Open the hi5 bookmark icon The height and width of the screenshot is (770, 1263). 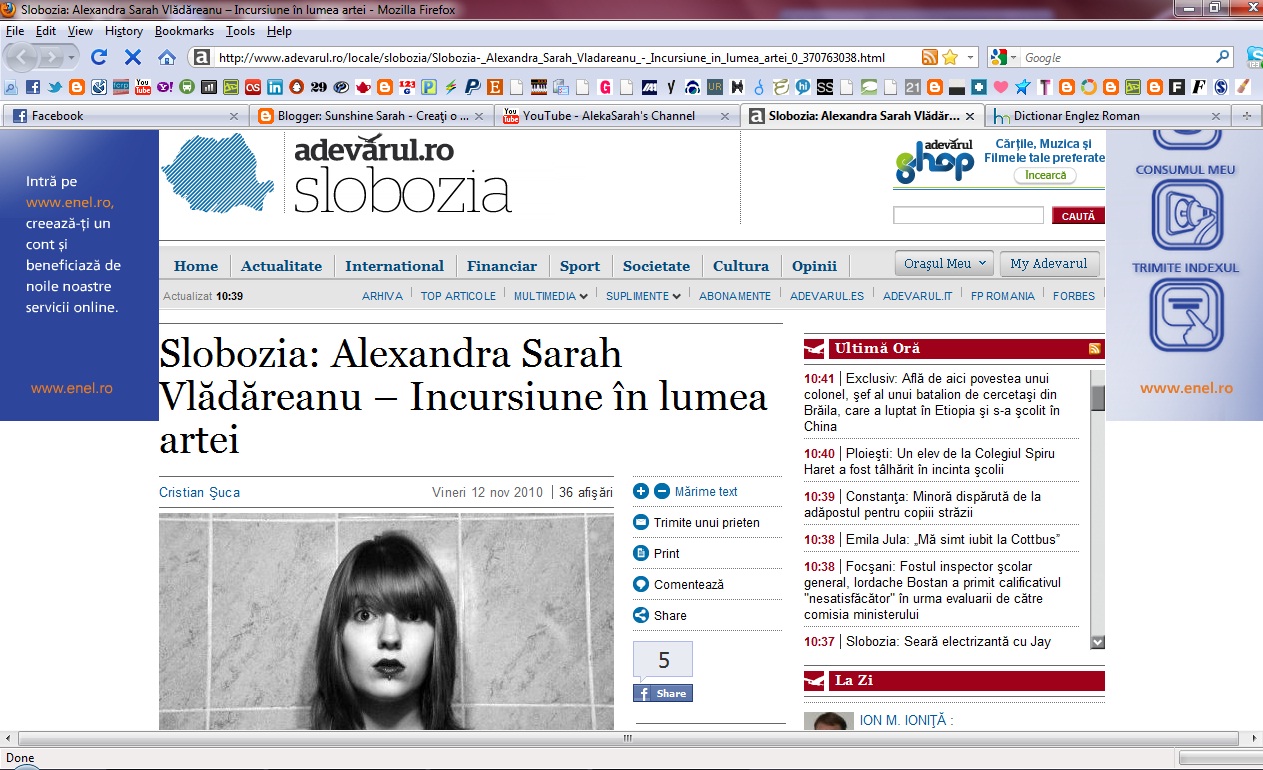[803, 87]
